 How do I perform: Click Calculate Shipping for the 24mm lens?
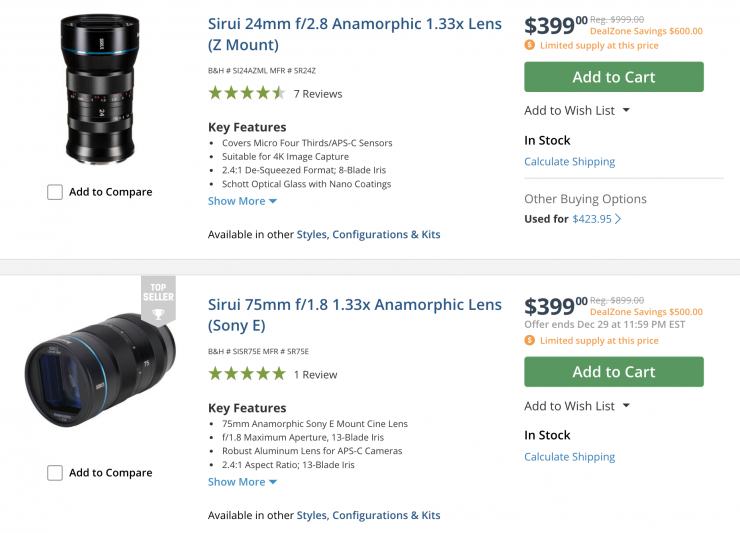[569, 162]
